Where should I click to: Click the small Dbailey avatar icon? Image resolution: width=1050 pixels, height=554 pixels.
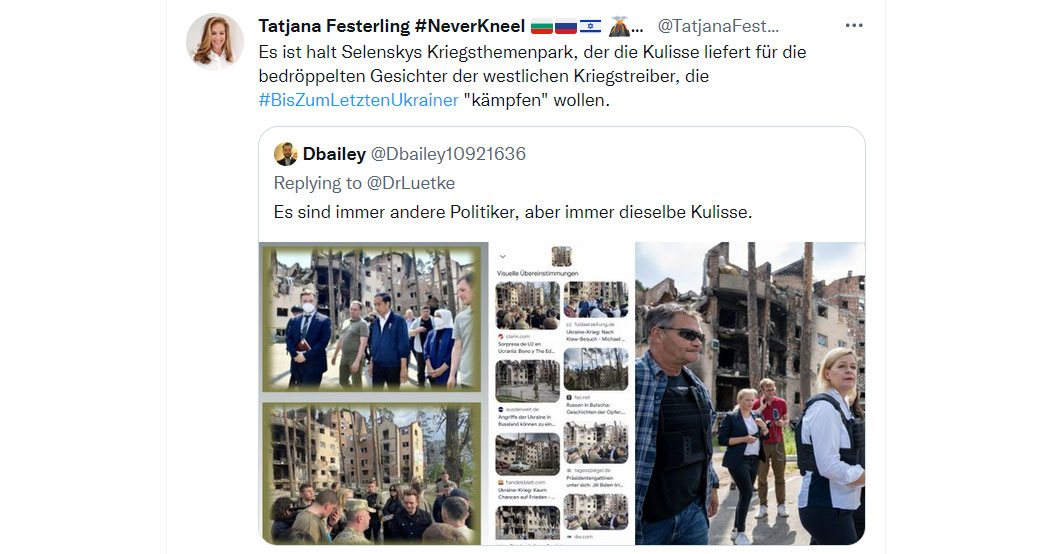285,153
